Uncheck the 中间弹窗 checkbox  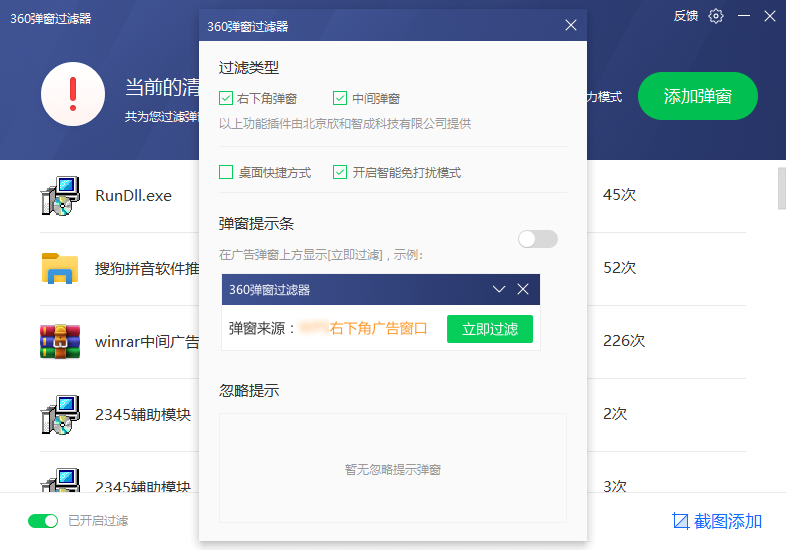pyautogui.click(x=340, y=99)
